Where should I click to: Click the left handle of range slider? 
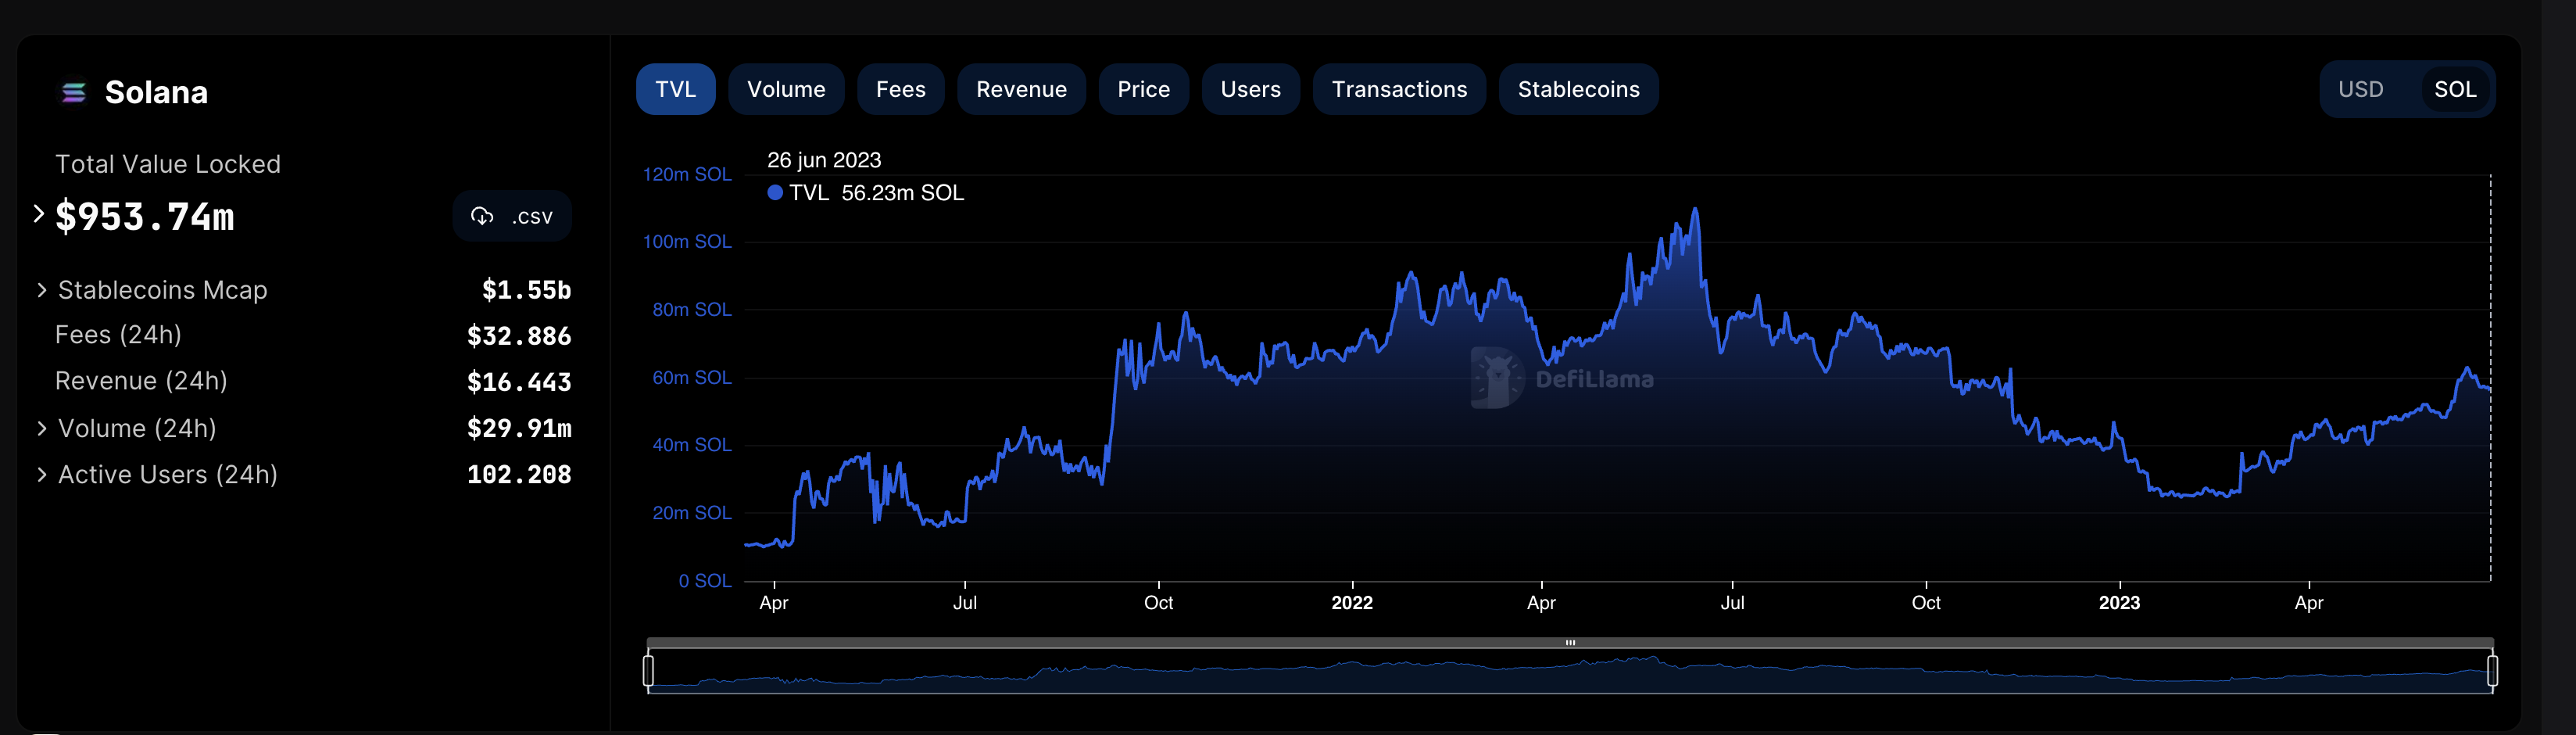[649, 670]
